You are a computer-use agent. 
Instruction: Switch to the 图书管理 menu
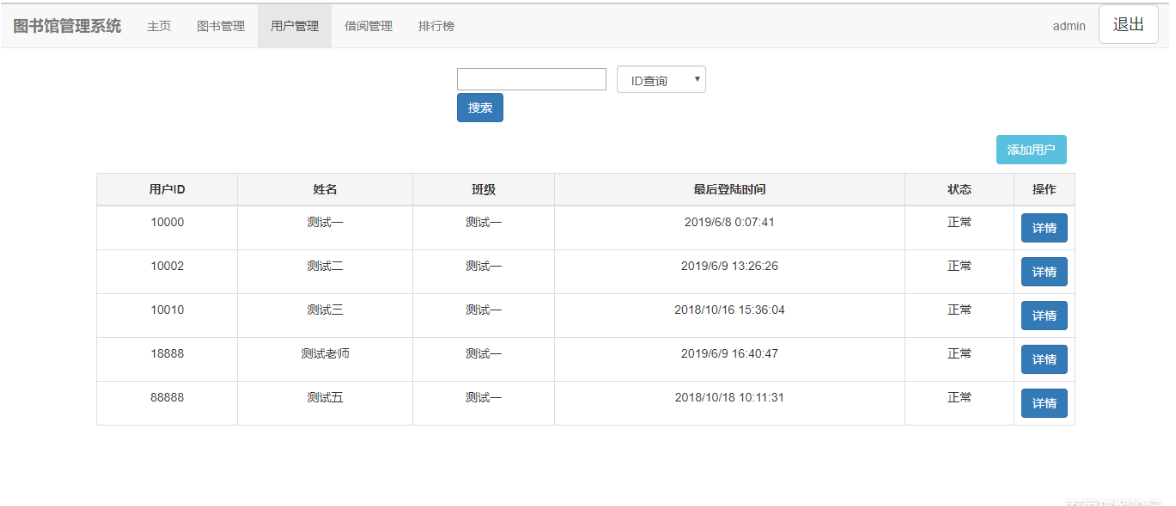click(x=221, y=26)
